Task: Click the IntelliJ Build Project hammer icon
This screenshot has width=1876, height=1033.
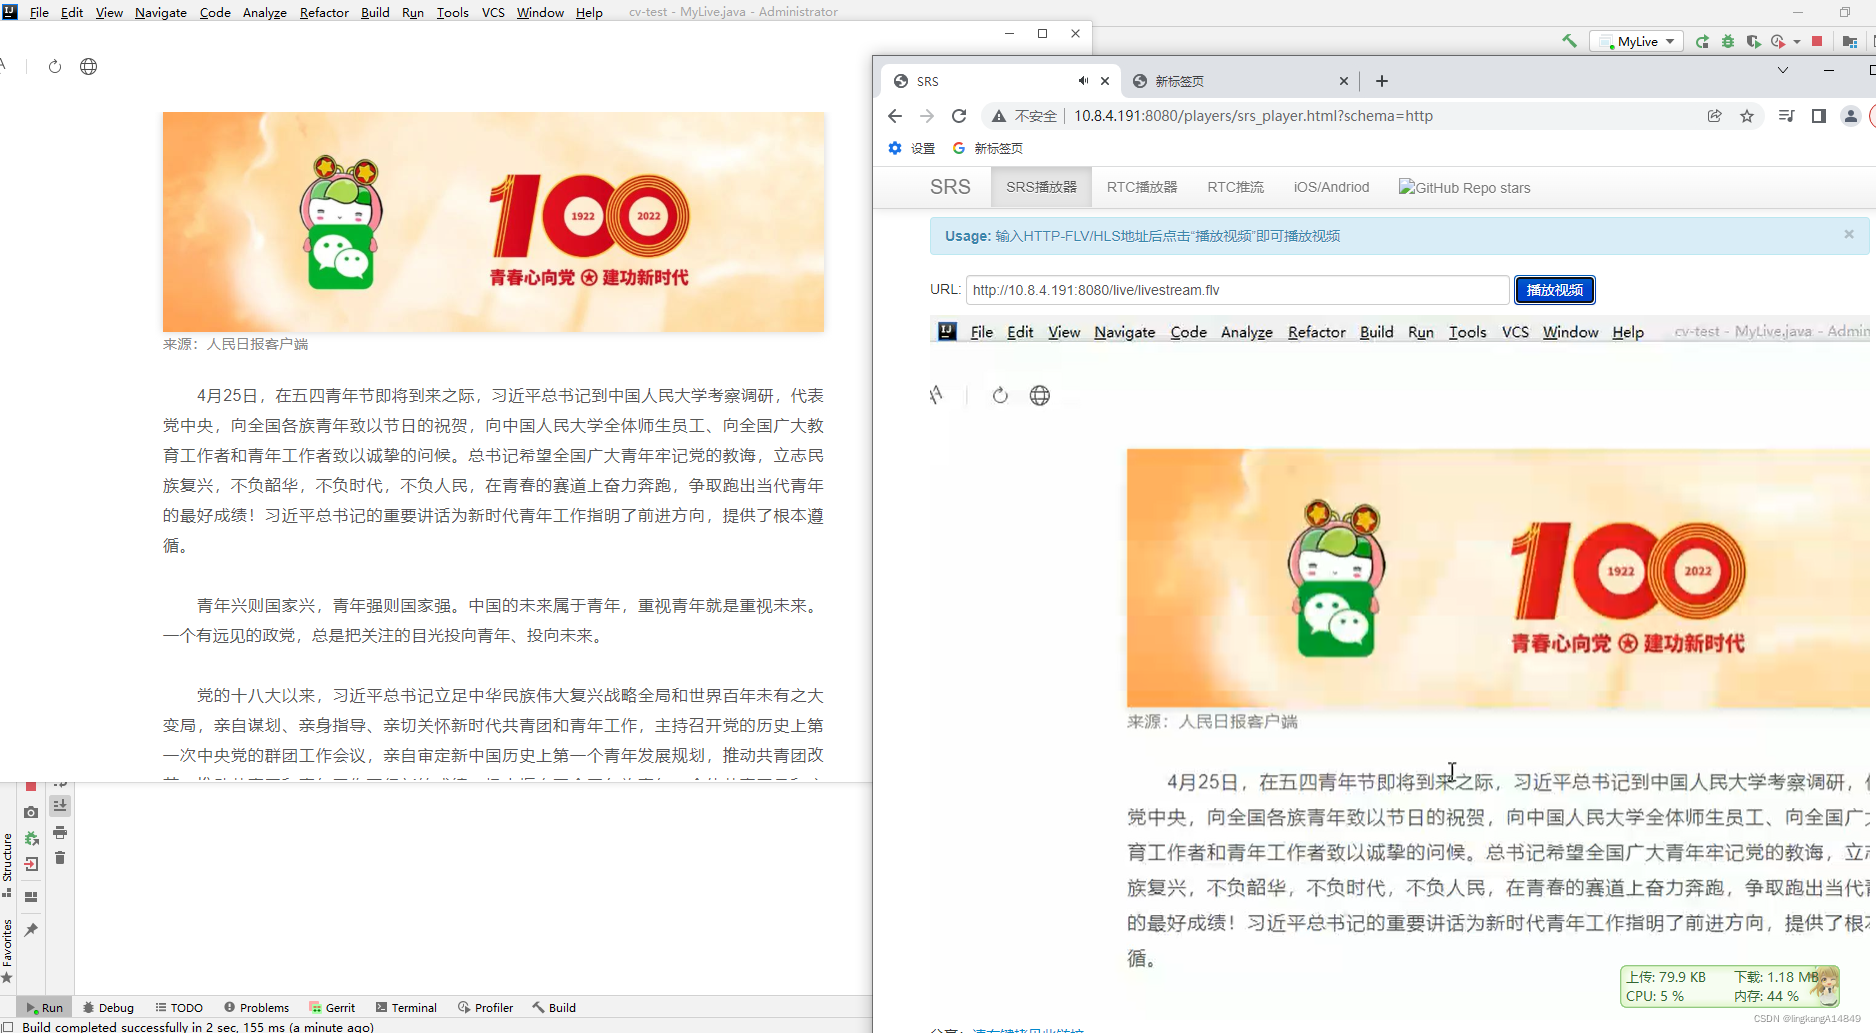Action: tap(1569, 41)
